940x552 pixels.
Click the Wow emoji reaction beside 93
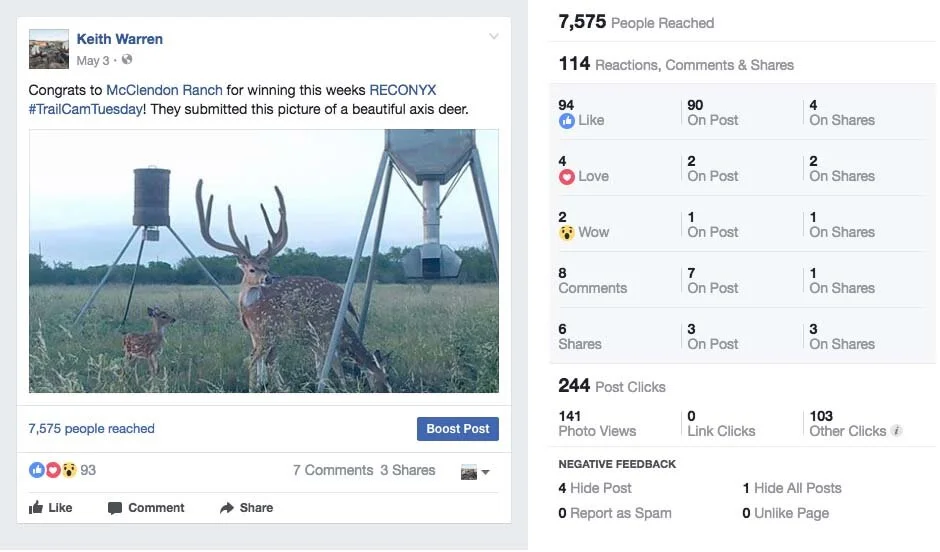click(70, 470)
